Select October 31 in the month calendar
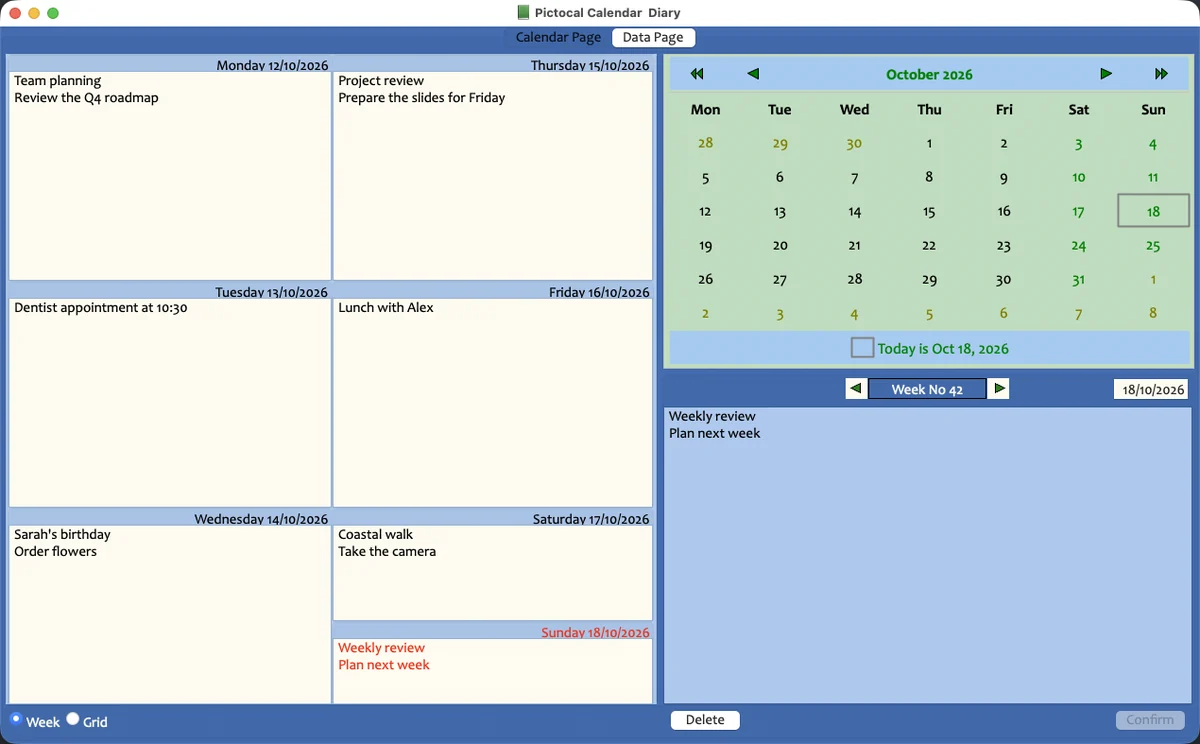This screenshot has height=744, width=1200. [x=1078, y=280]
